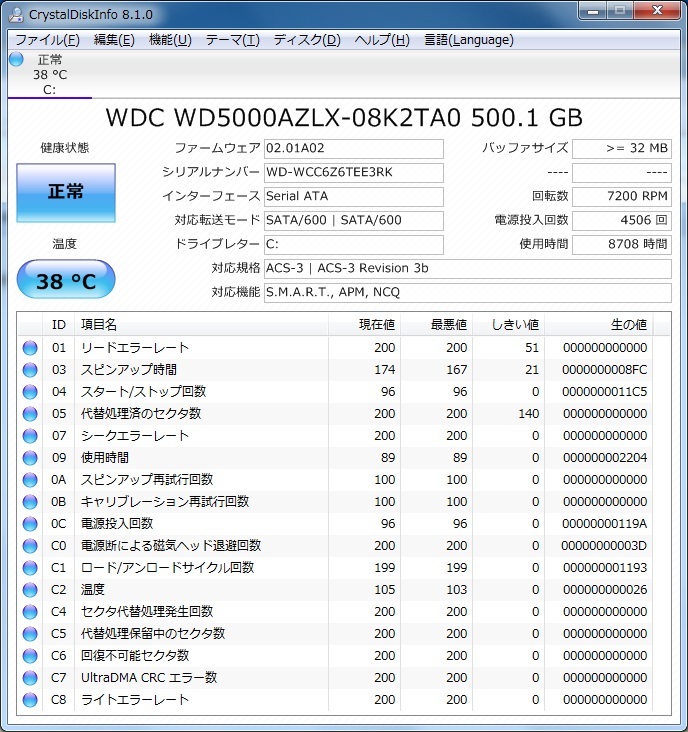This screenshot has width=688, height=732.
Task: Click status icon for C2 温度
Action: pos(30,590)
